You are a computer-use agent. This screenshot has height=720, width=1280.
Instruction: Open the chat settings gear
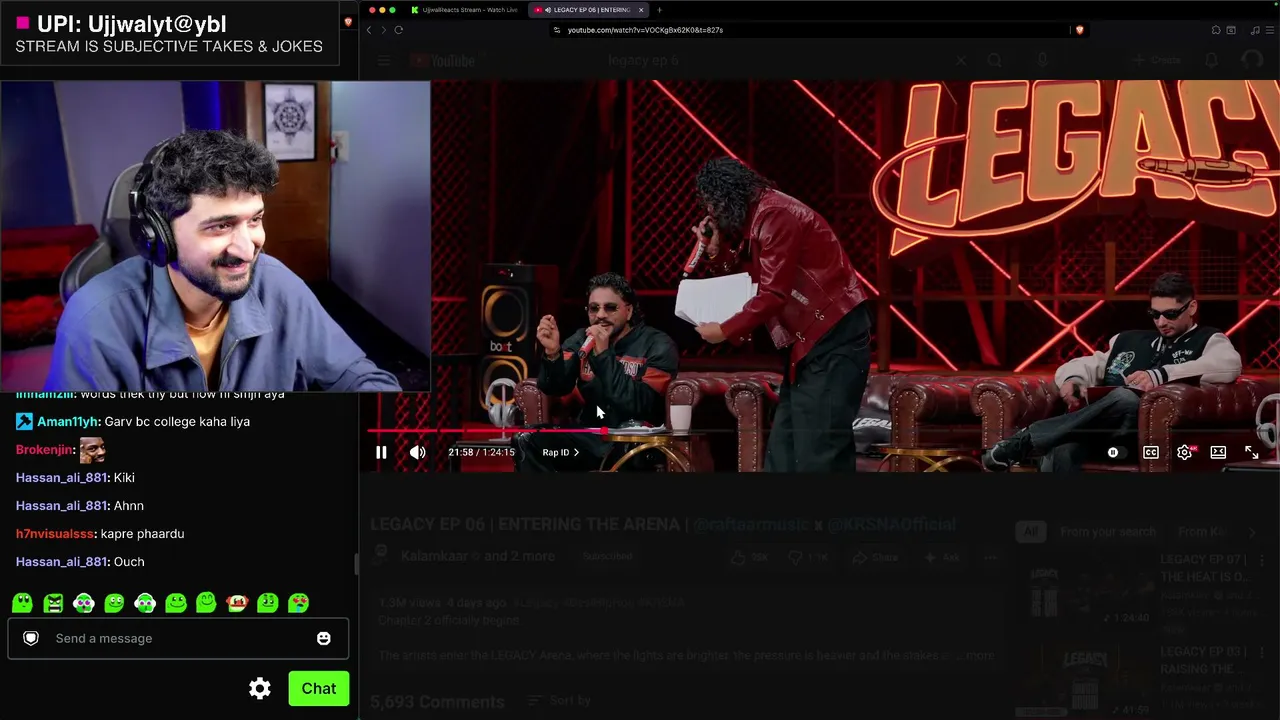tap(260, 688)
